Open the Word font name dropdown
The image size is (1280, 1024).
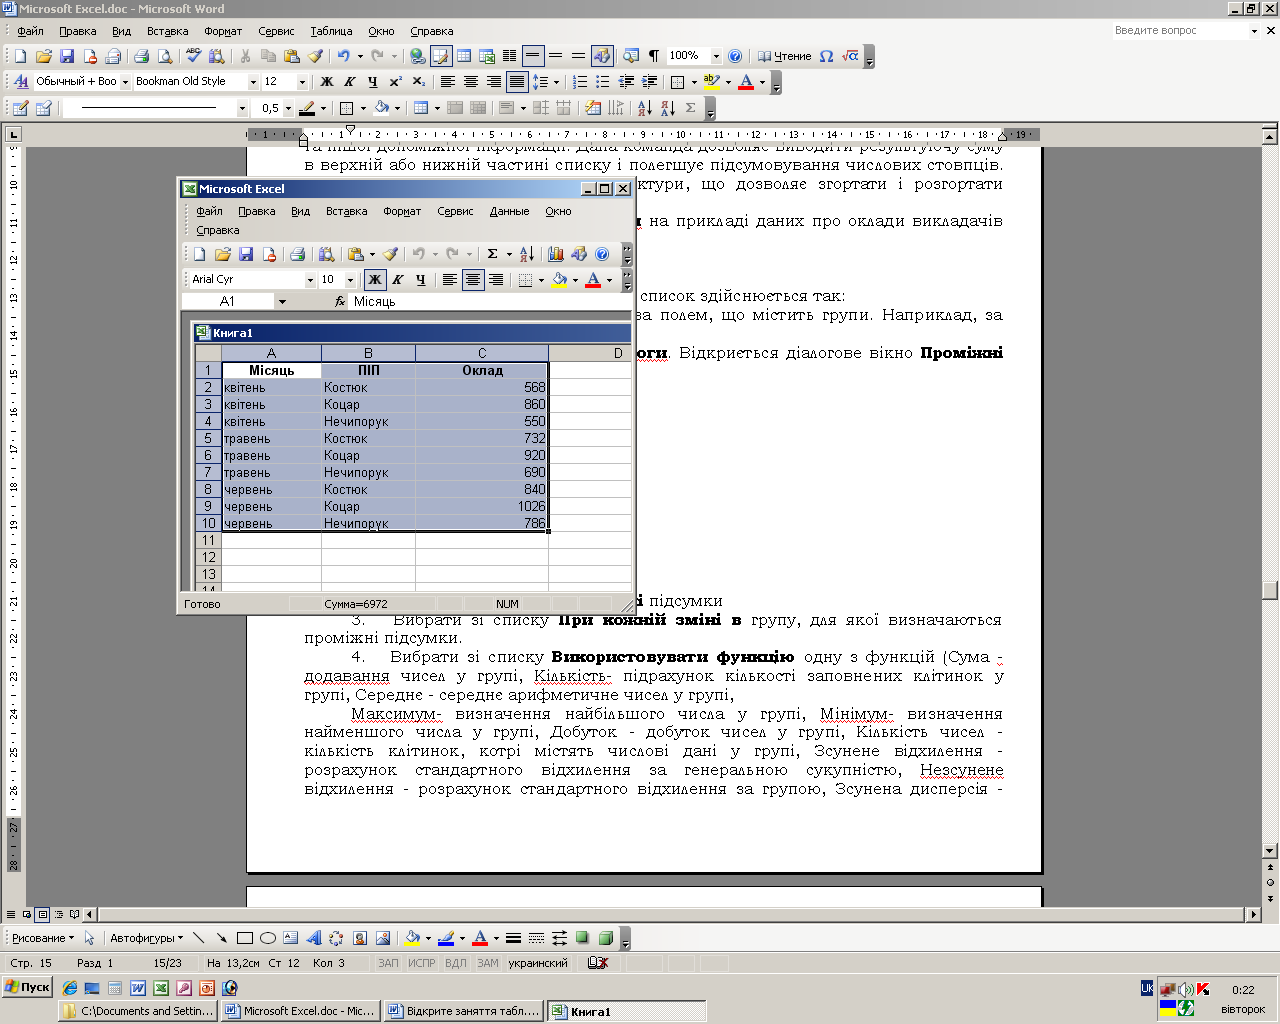[253, 82]
